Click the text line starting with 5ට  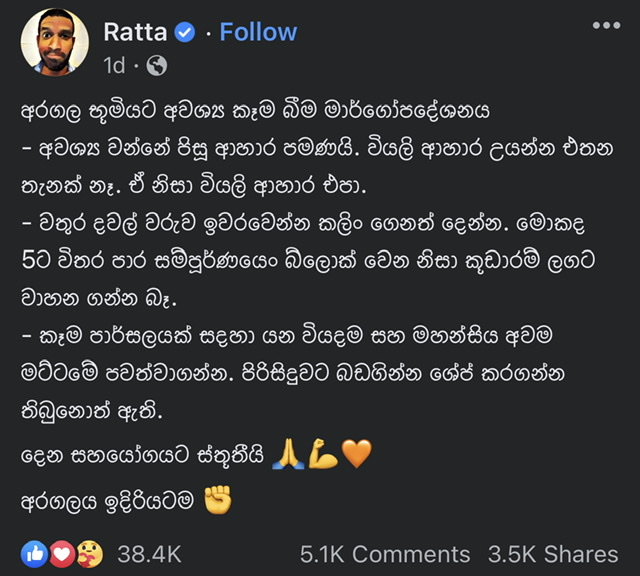(x=308, y=261)
